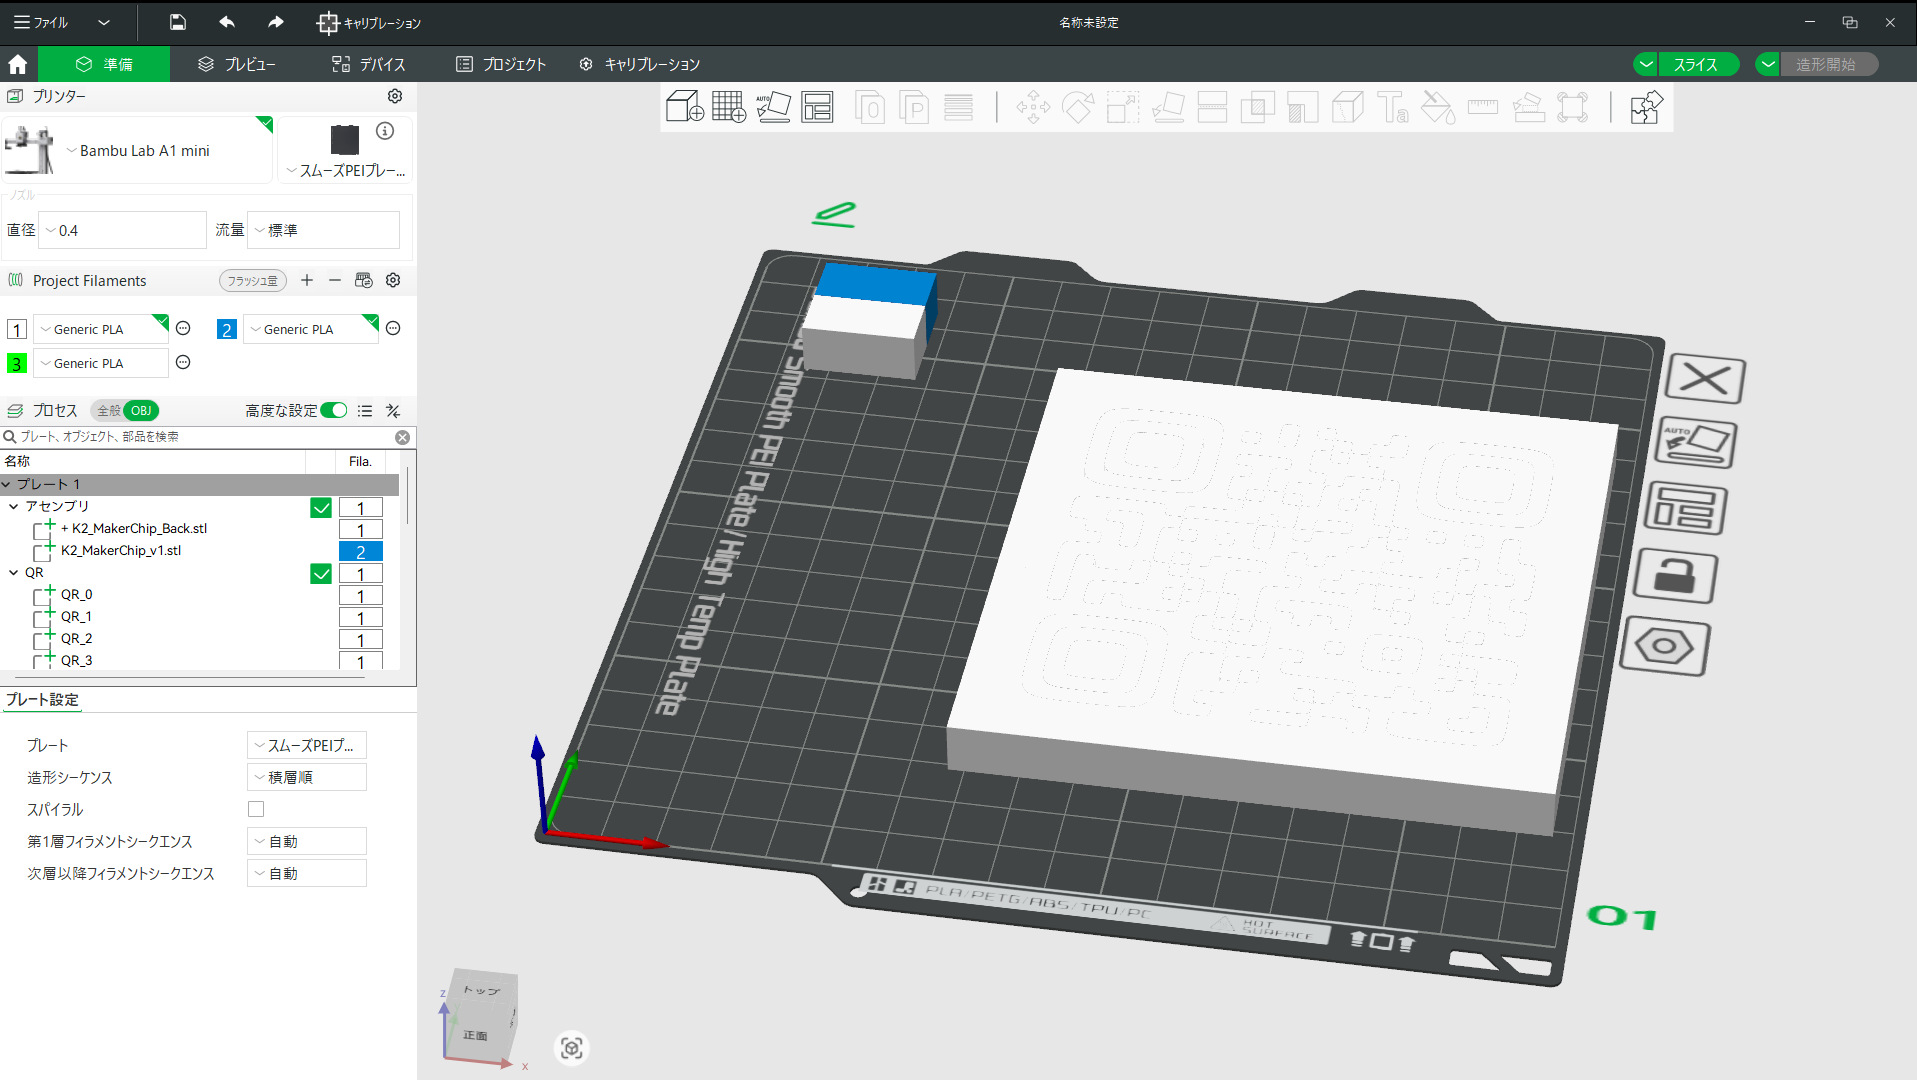Open the キャリブレーション tab
Image resolution: width=1917 pixels, height=1080 pixels.
(640, 64)
